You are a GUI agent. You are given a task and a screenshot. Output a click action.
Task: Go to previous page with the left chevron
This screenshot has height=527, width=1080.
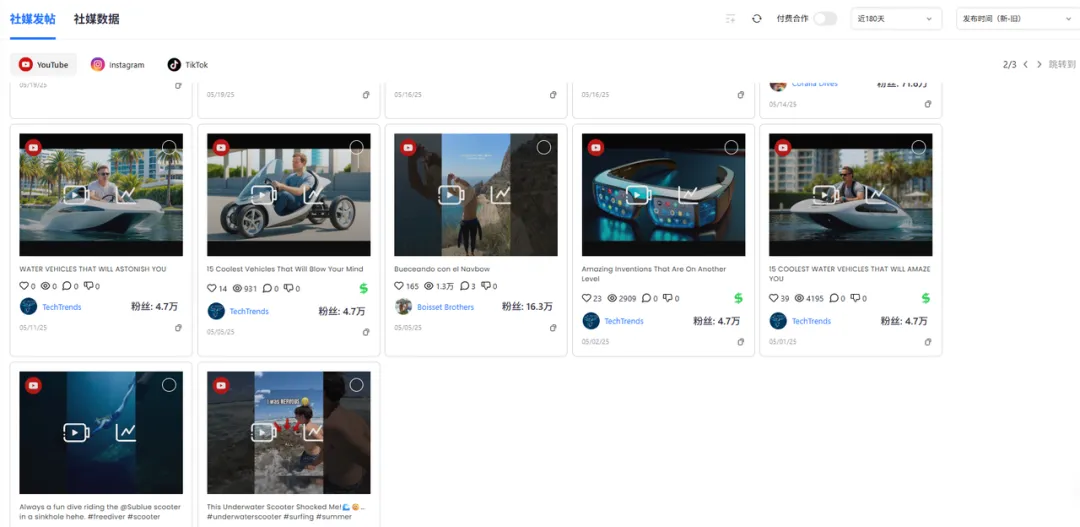tap(1025, 65)
